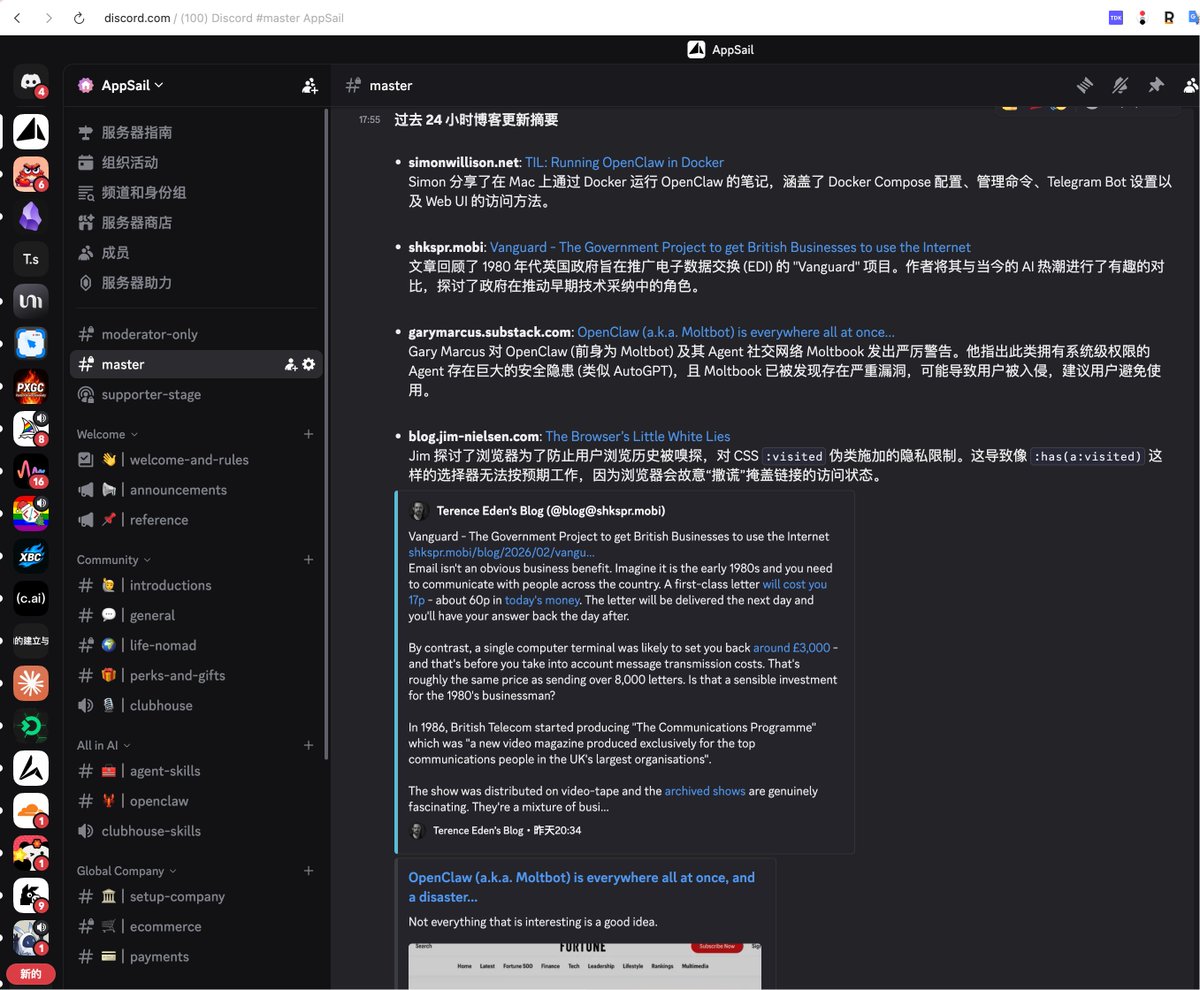
Task: Click the TDK browser extension icon
Action: [1116, 18]
